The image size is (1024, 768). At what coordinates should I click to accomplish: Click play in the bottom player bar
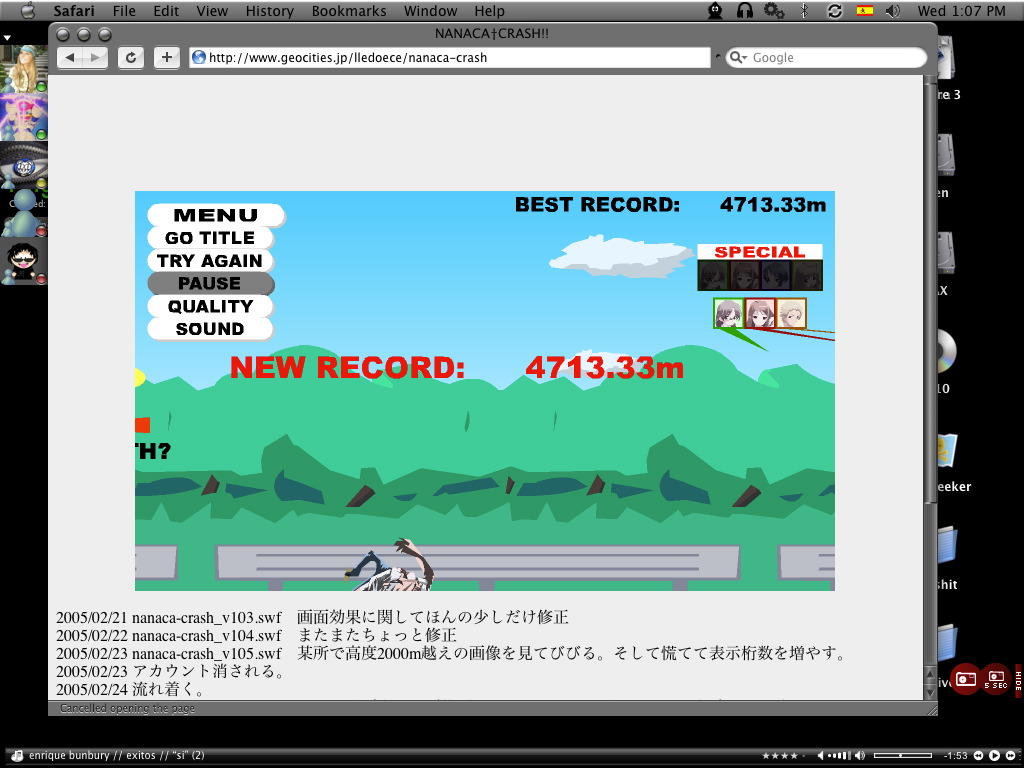click(994, 756)
